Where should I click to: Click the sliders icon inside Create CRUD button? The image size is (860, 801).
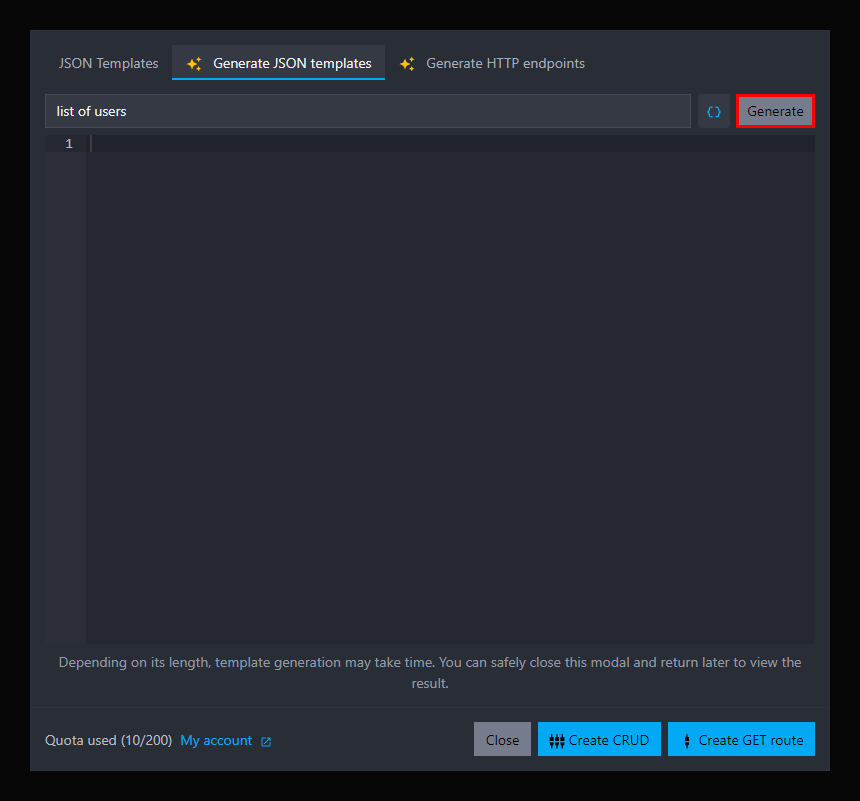557,739
